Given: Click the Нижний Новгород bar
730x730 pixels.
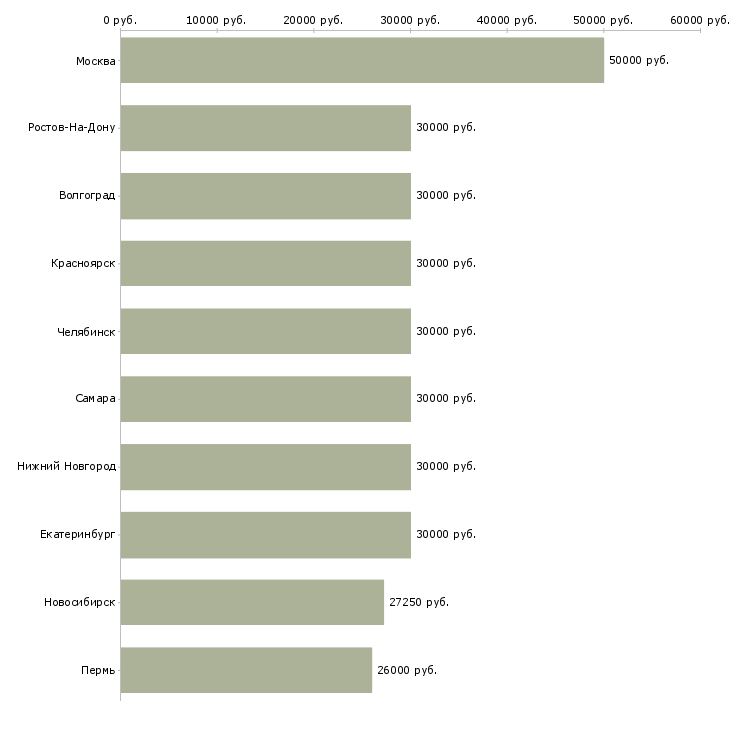Looking at the screenshot, I should tap(265, 467).
